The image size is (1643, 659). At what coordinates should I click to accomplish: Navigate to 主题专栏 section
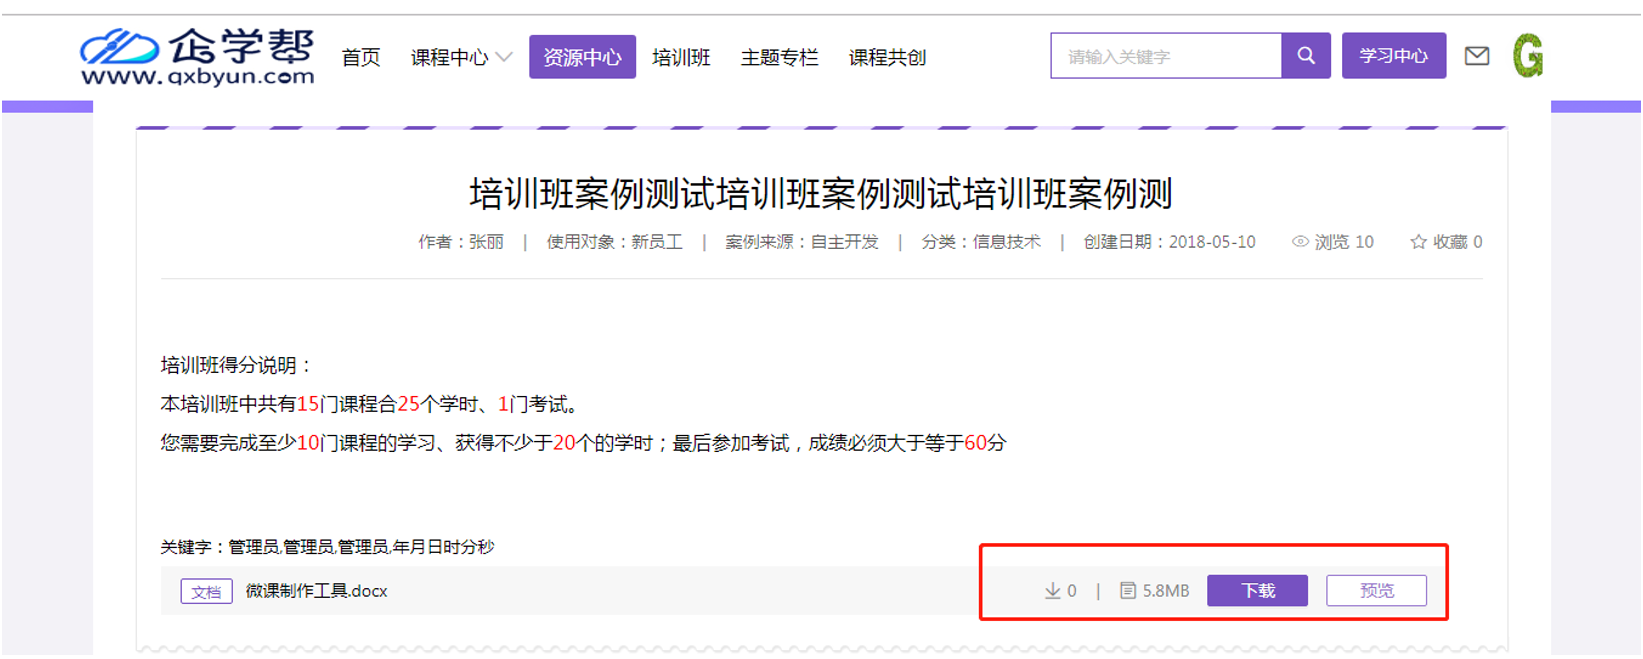tap(779, 57)
